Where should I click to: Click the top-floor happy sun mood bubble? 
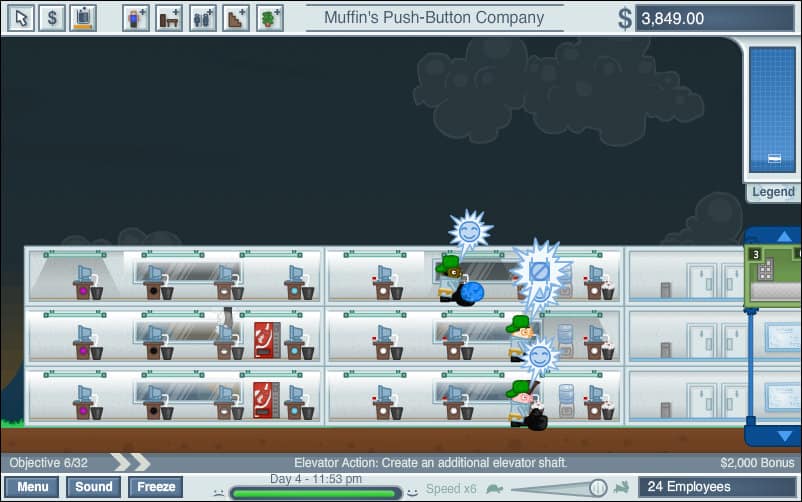(470, 233)
